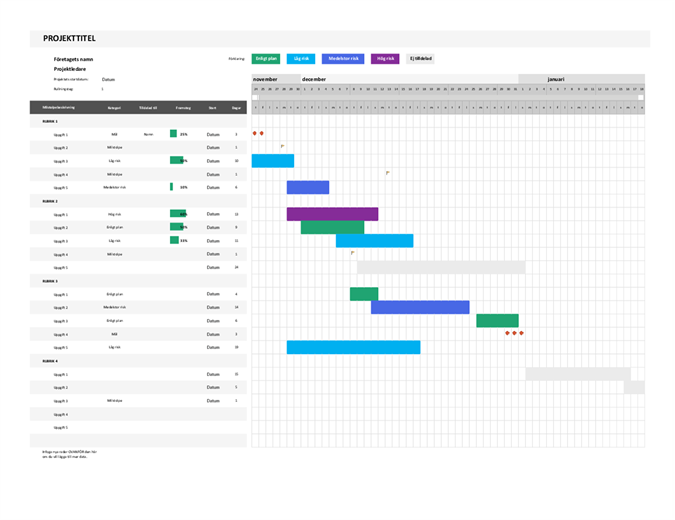Select the RUBRIK 4 section heading
Viewport: 675px width, 520px height.
tap(50, 361)
